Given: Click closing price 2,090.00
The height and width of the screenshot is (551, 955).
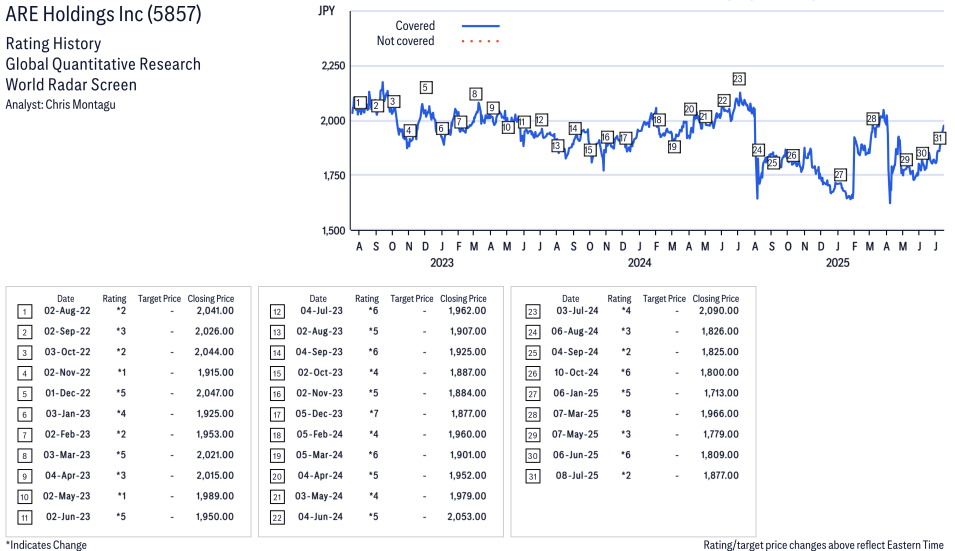Looking at the screenshot, I should coord(719,311).
